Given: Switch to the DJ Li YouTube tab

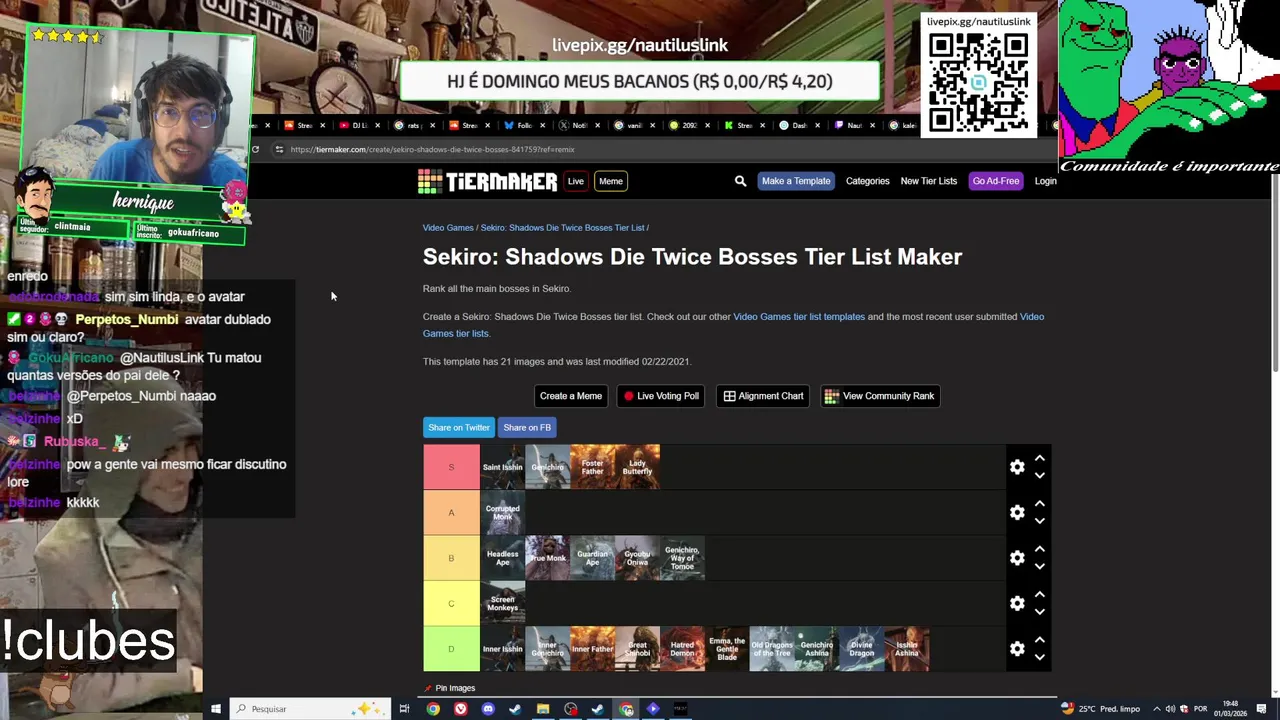Looking at the screenshot, I should coord(358,125).
